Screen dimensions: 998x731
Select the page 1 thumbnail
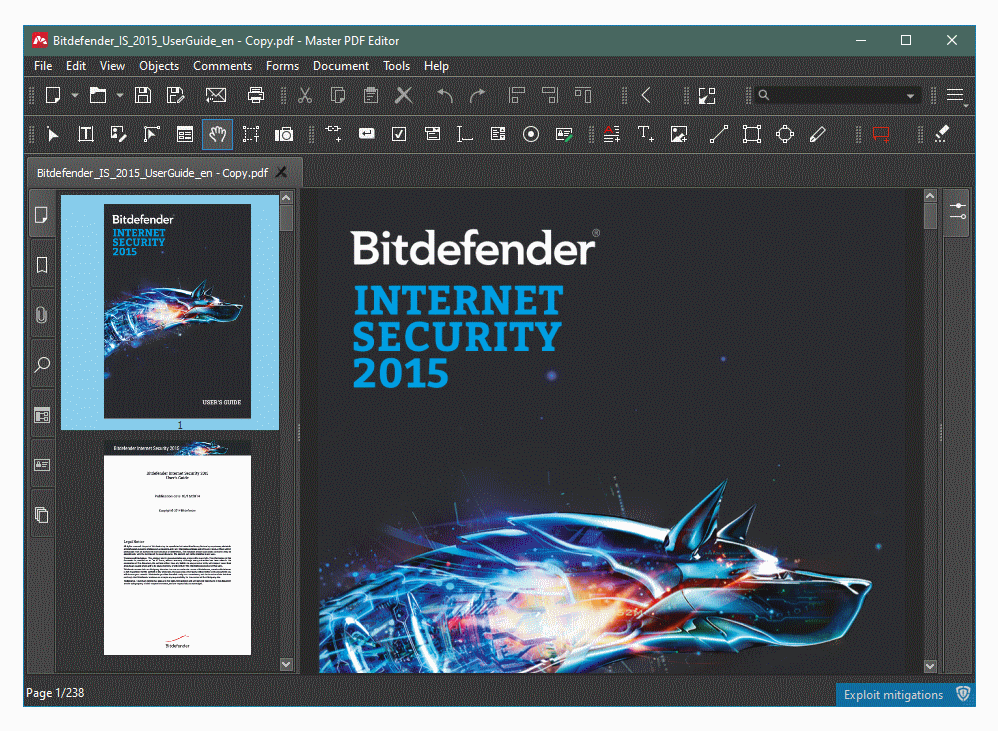pyautogui.click(x=178, y=311)
